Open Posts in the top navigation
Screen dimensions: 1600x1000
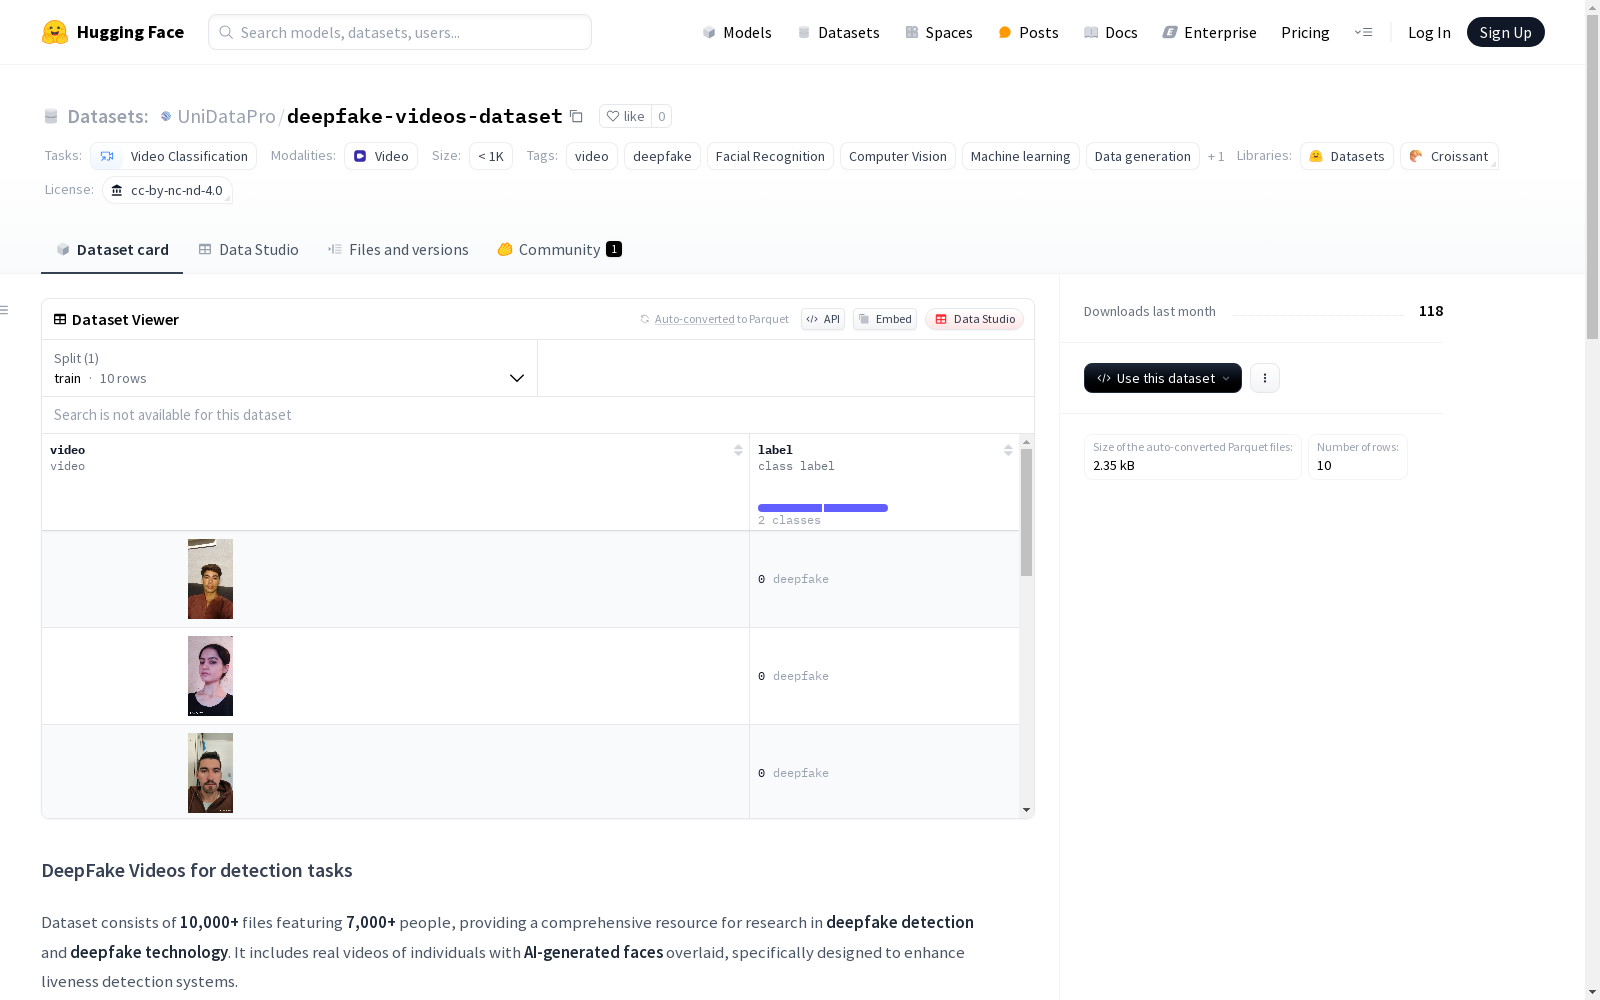pyautogui.click(x=1028, y=32)
